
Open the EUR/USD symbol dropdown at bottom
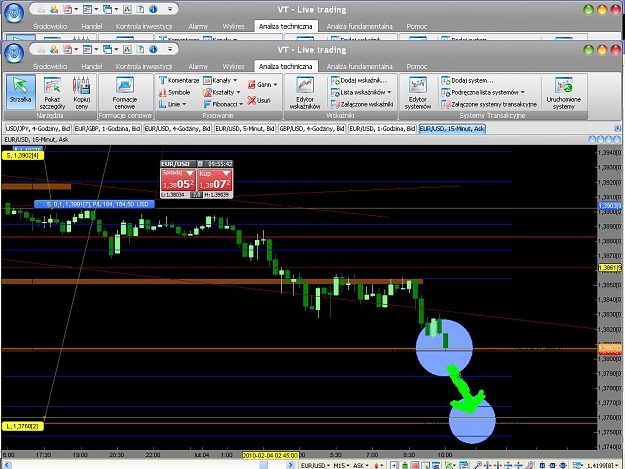point(315,465)
